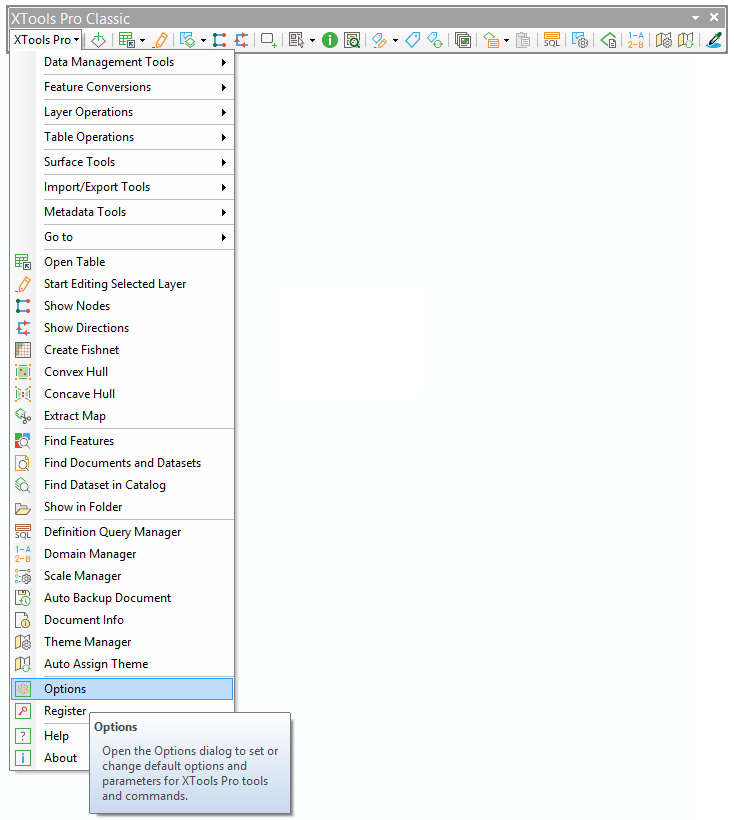This screenshot has width=734, height=820.
Task: Click the Domain Manager 1-A 2-B toolbar icon
Action: pos(636,40)
